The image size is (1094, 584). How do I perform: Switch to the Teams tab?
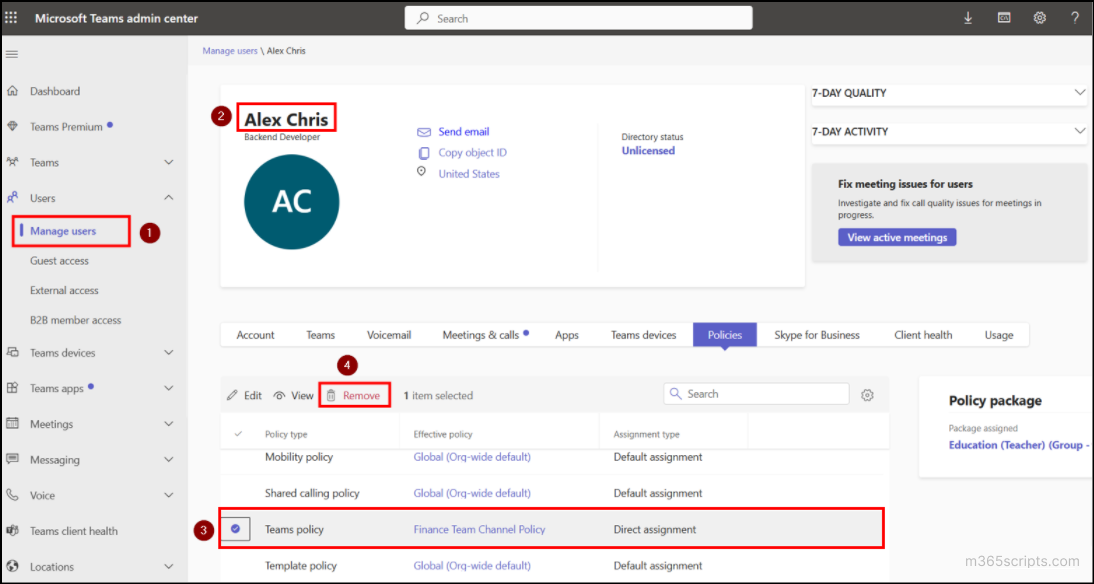[320, 335]
